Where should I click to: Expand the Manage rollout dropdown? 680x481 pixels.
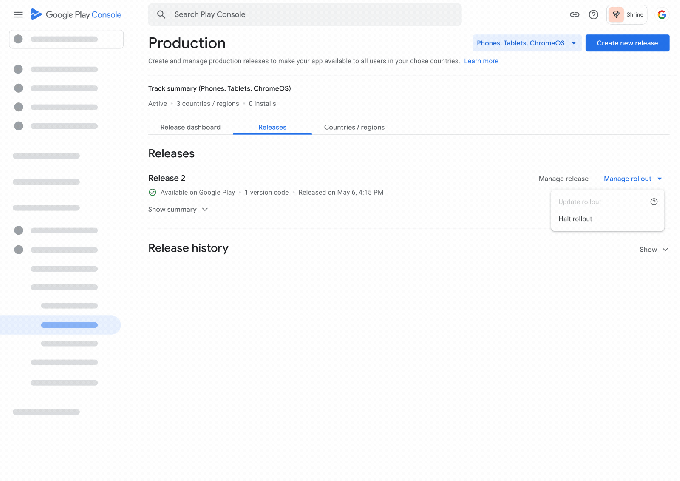click(632, 178)
